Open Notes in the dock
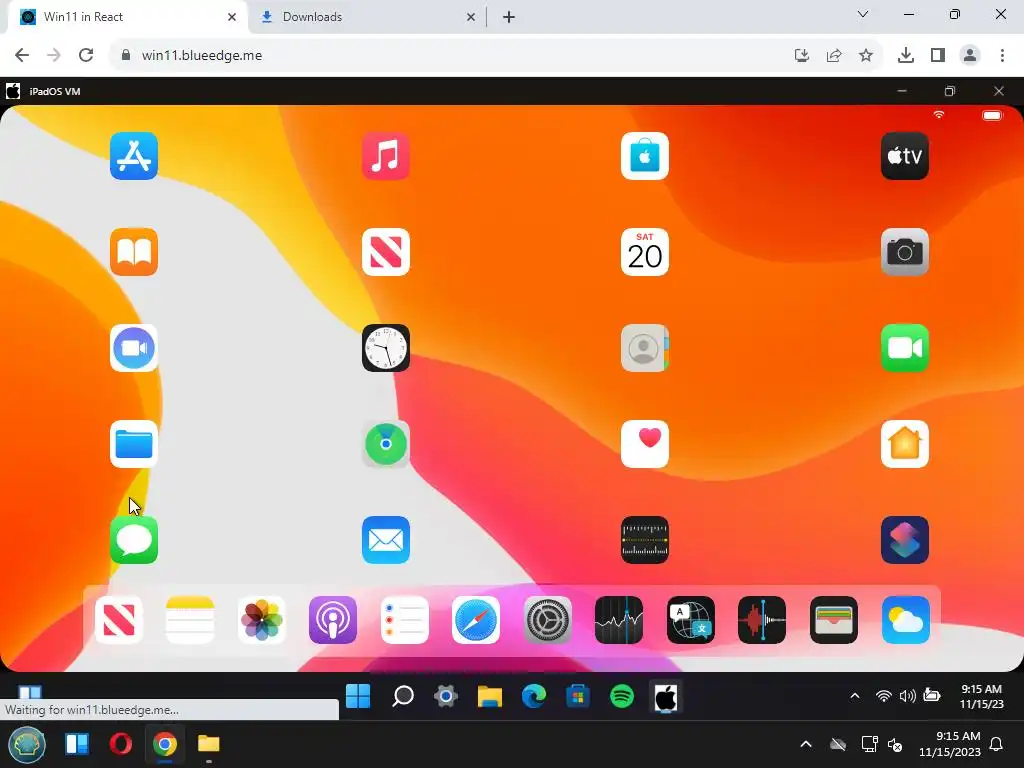1024x768 pixels. 190,620
